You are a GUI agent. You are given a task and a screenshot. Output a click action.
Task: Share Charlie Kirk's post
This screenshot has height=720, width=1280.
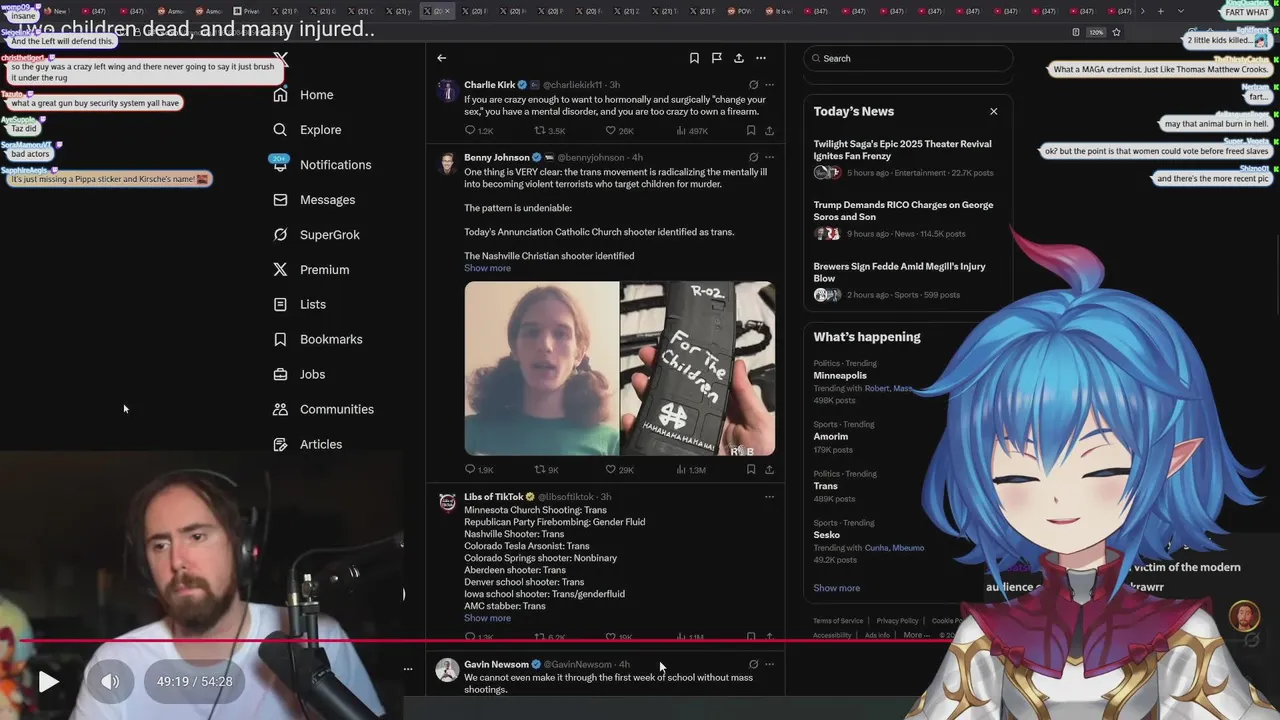click(769, 131)
